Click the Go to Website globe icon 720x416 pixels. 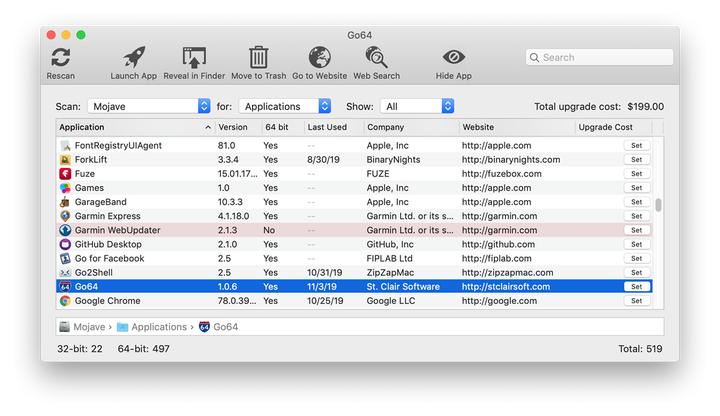tap(320, 57)
